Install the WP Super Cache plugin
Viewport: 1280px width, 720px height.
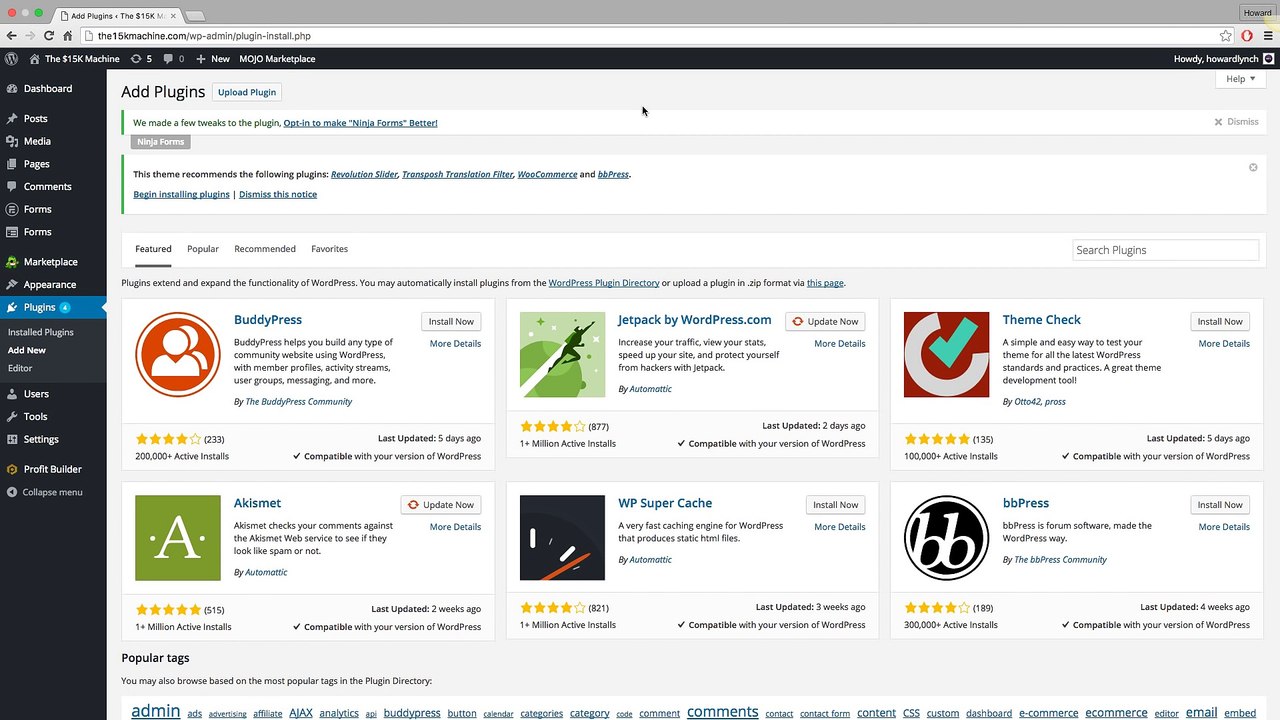pyautogui.click(x=836, y=505)
